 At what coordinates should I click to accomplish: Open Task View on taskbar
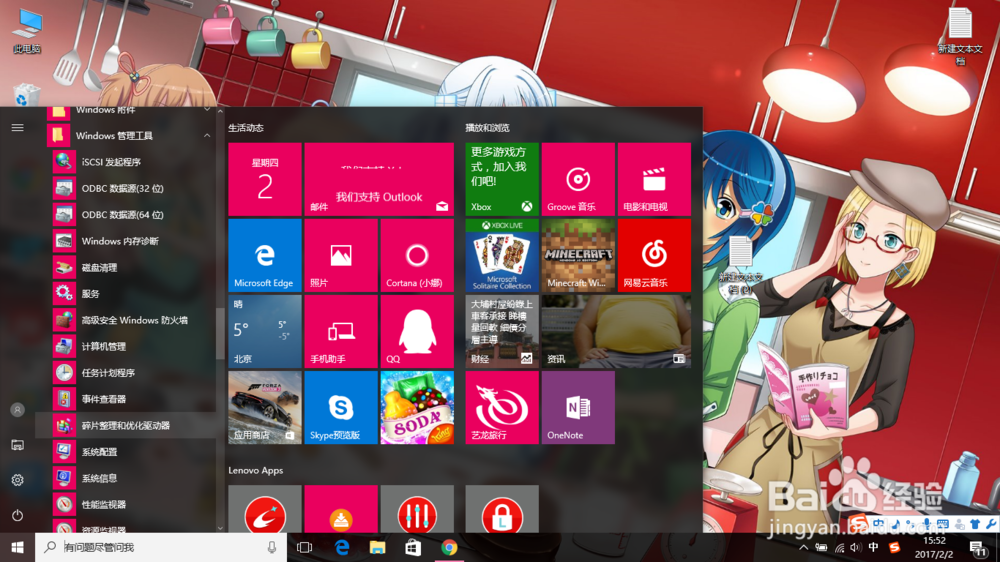click(x=305, y=547)
